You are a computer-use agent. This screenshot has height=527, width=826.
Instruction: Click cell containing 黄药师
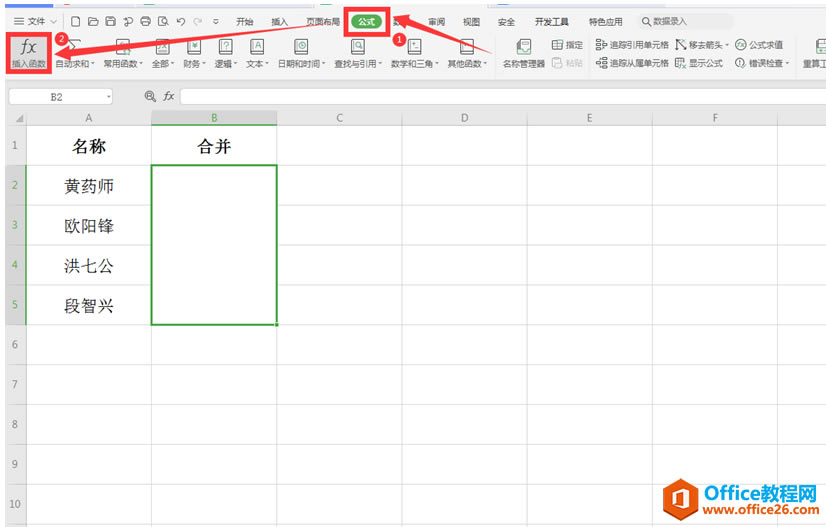click(x=88, y=186)
